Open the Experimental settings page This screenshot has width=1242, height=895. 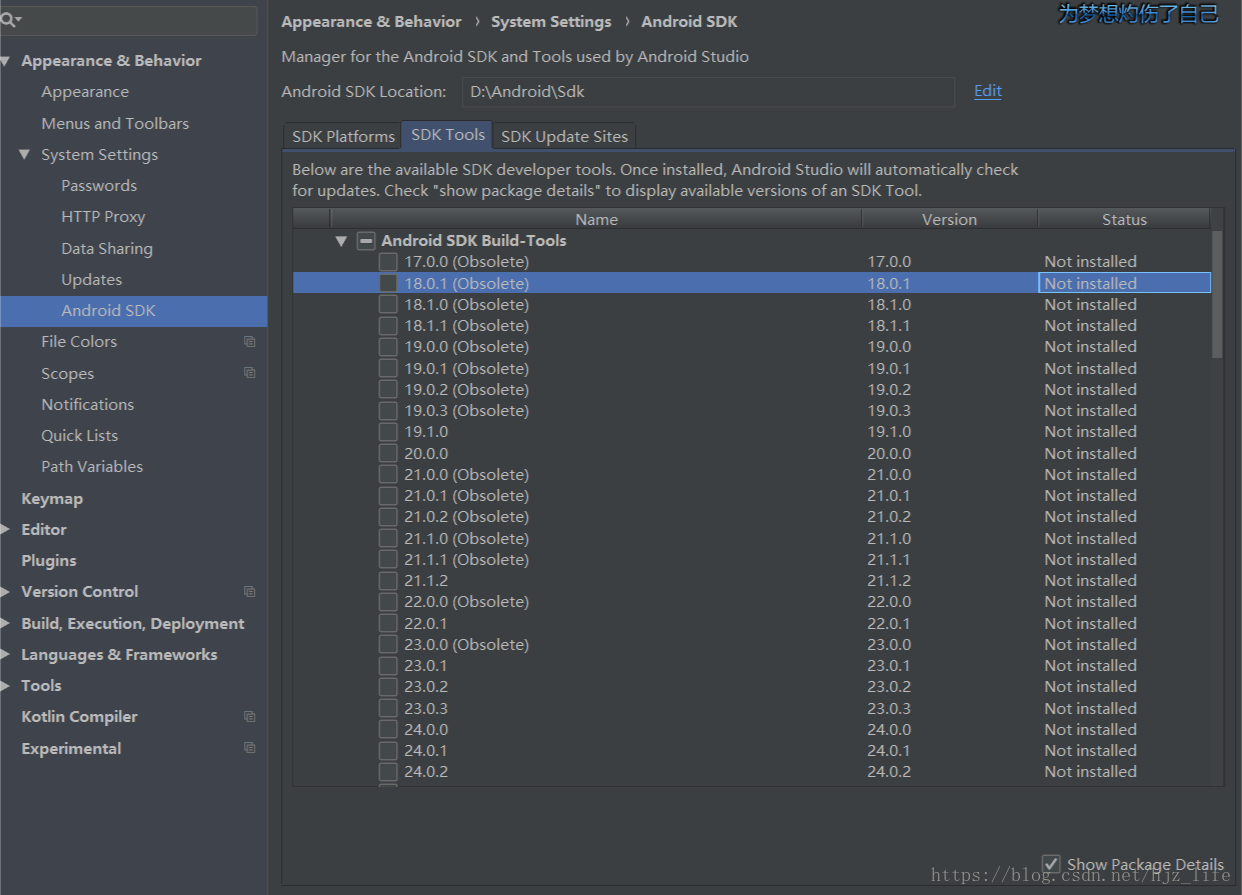pyautogui.click(x=71, y=748)
